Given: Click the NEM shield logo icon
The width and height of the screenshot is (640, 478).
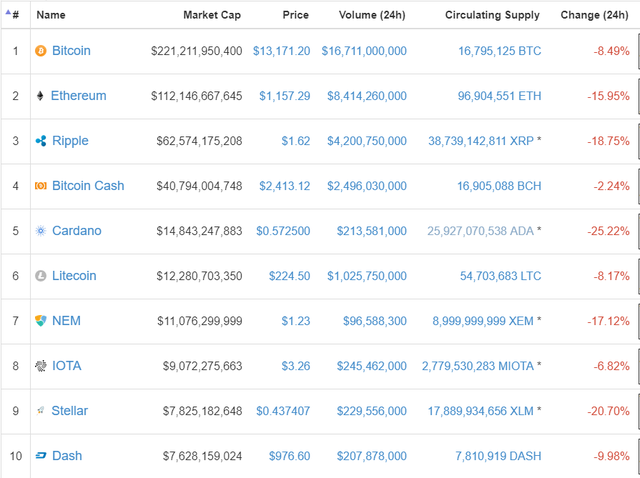Looking at the screenshot, I should [41, 321].
